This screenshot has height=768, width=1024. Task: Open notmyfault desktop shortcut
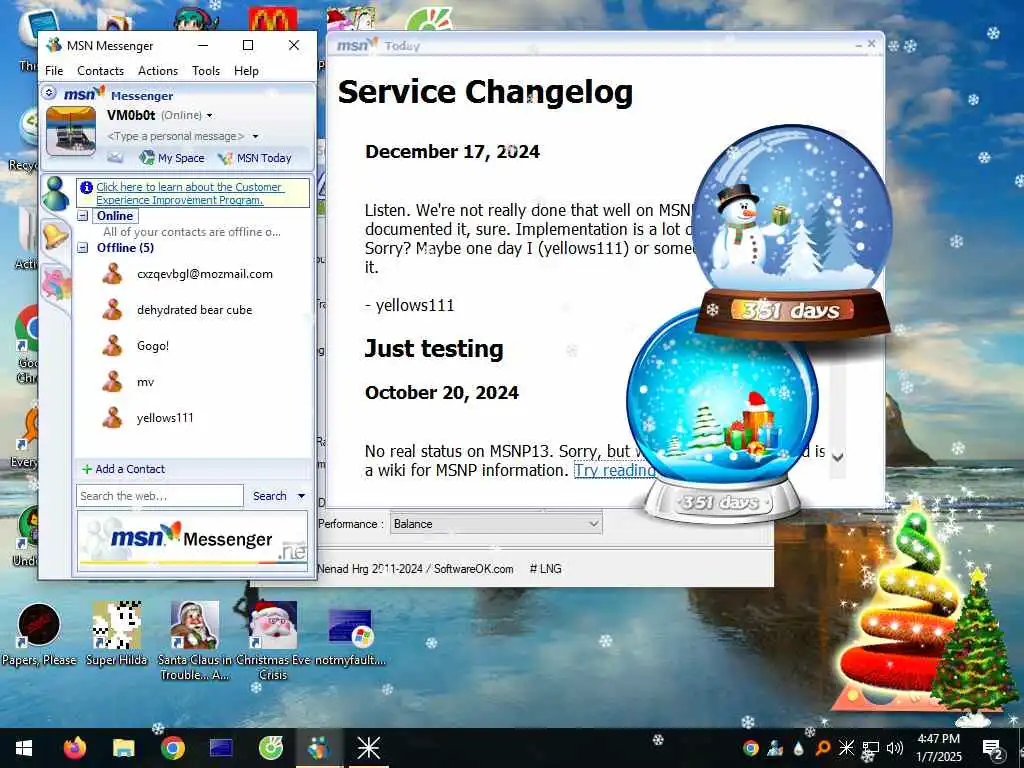[x=351, y=635]
